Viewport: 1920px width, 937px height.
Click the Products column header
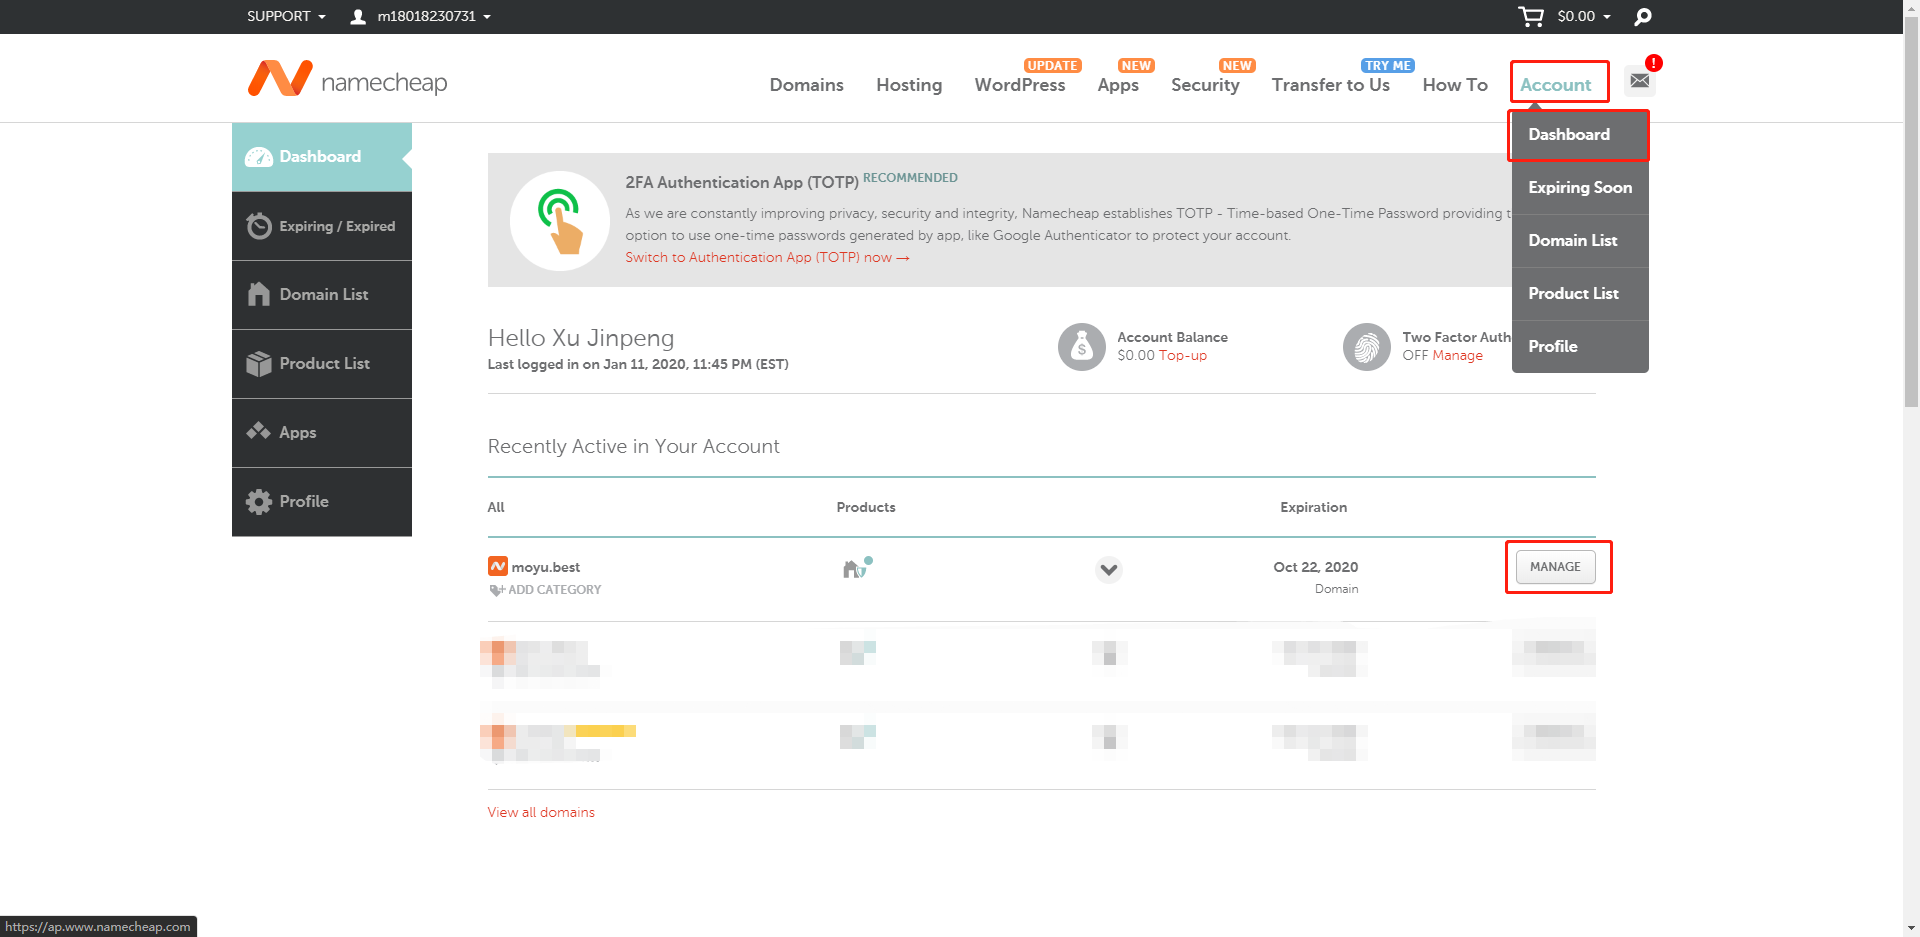click(866, 507)
